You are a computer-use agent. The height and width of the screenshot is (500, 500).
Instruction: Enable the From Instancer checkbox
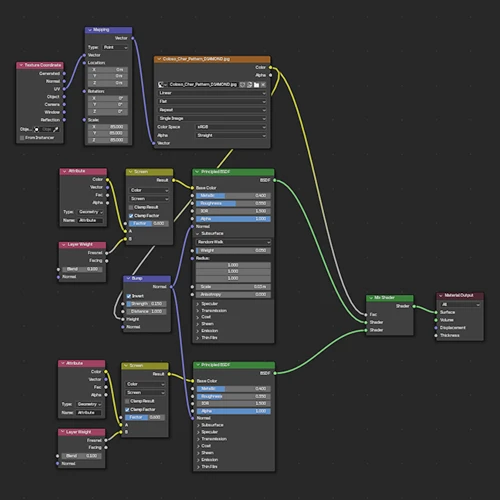22,138
